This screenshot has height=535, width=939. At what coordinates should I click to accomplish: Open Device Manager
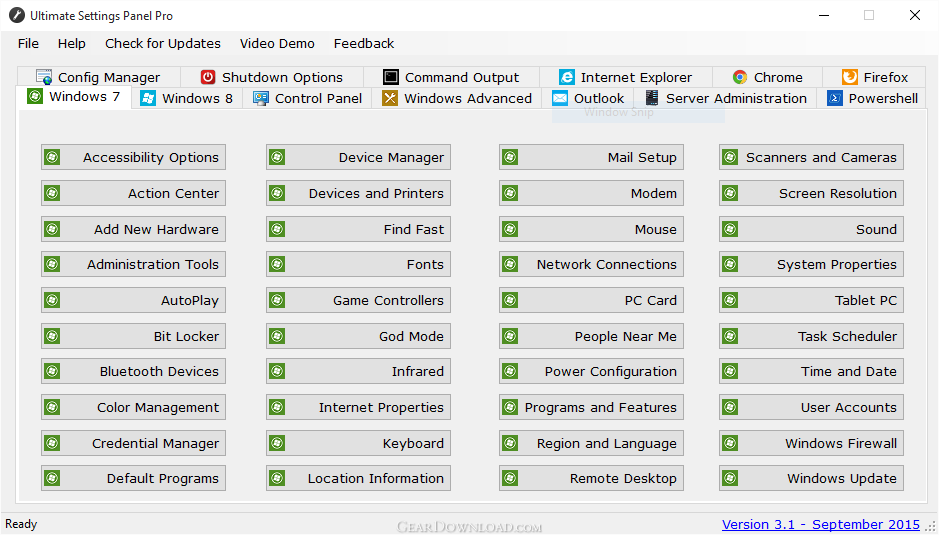point(358,157)
